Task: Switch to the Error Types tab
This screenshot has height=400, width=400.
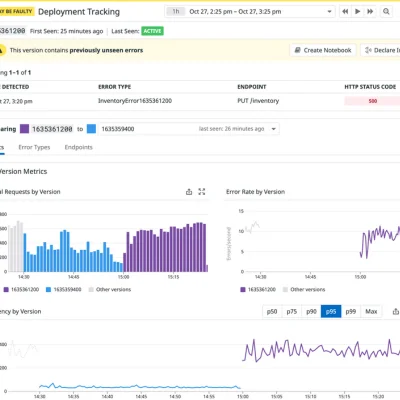Action: point(34,147)
